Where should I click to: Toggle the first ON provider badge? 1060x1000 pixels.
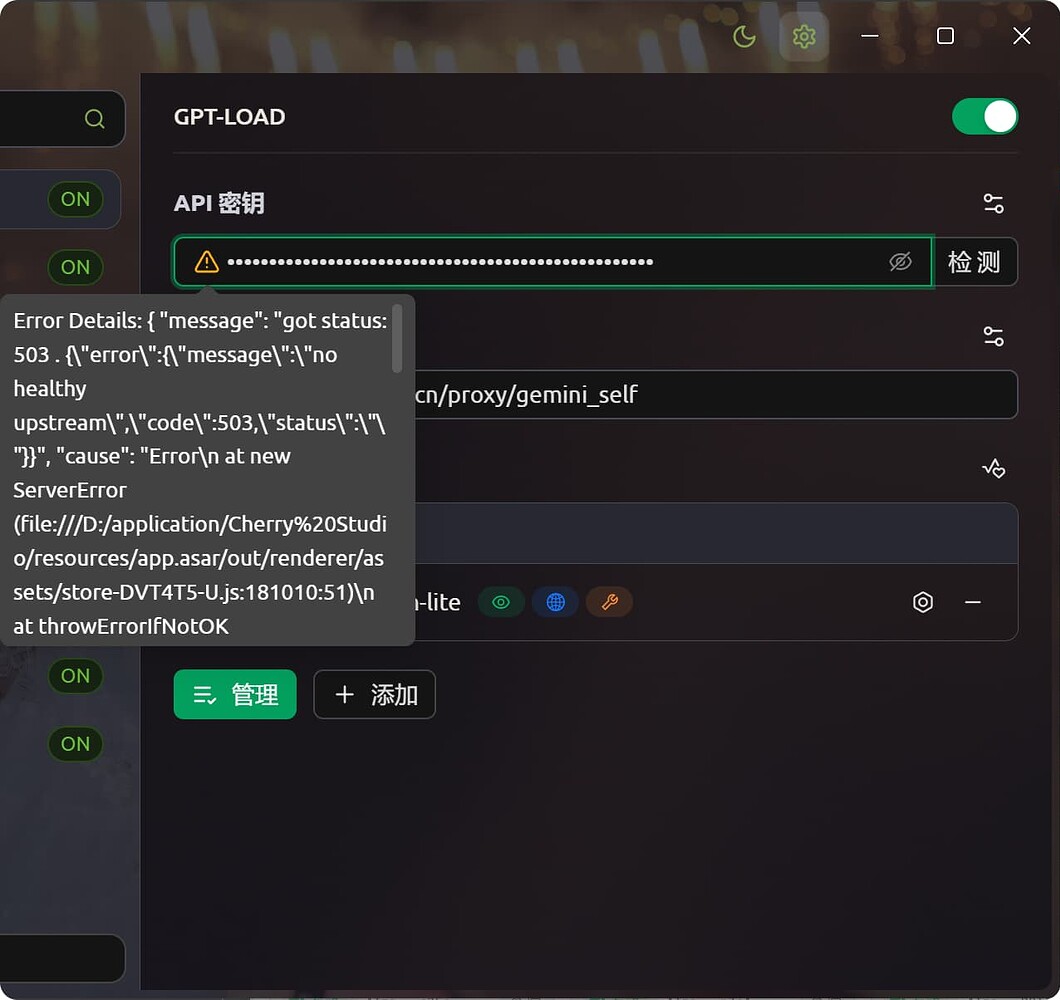point(75,199)
